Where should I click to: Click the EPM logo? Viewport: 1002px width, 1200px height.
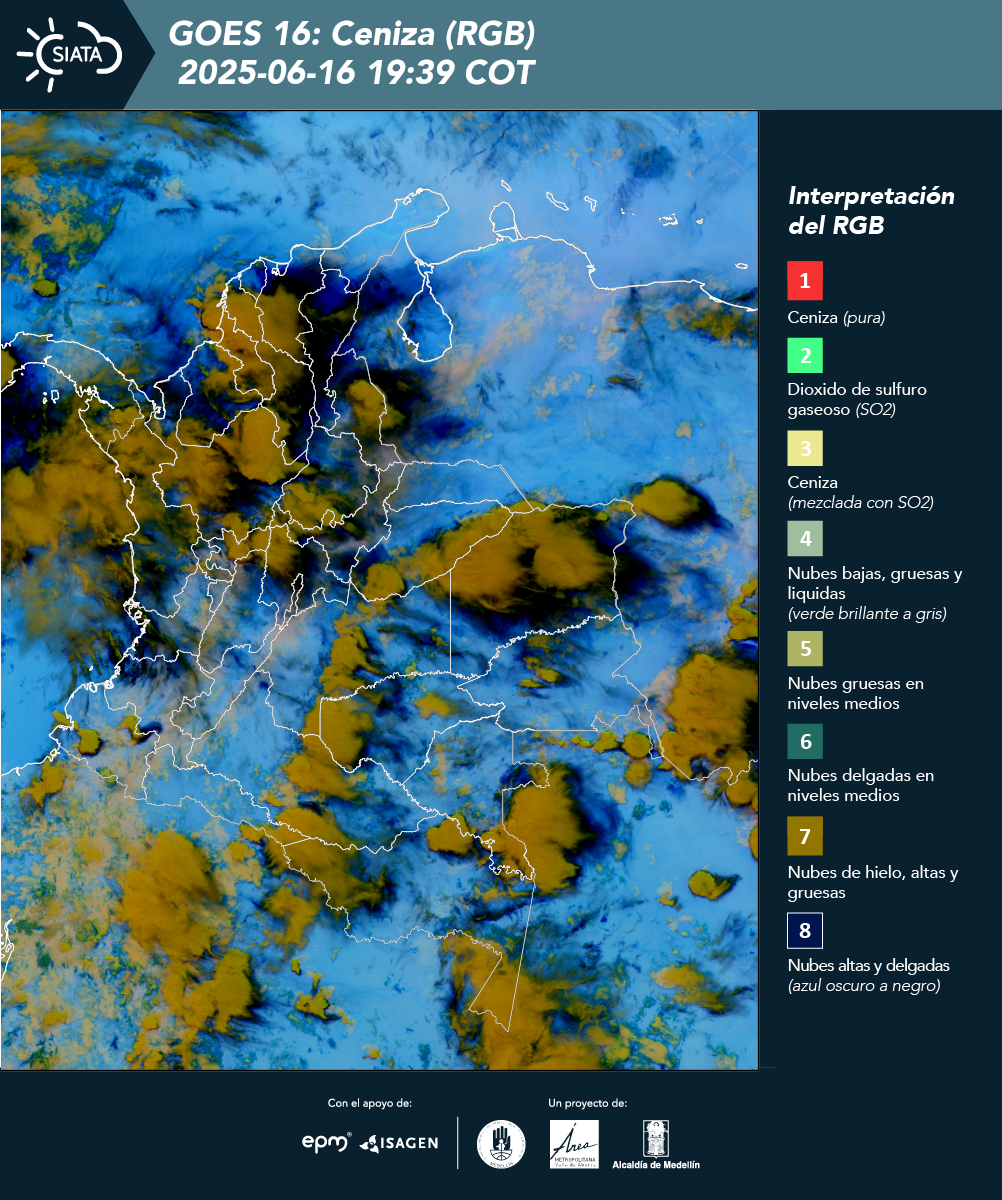coord(327,1142)
